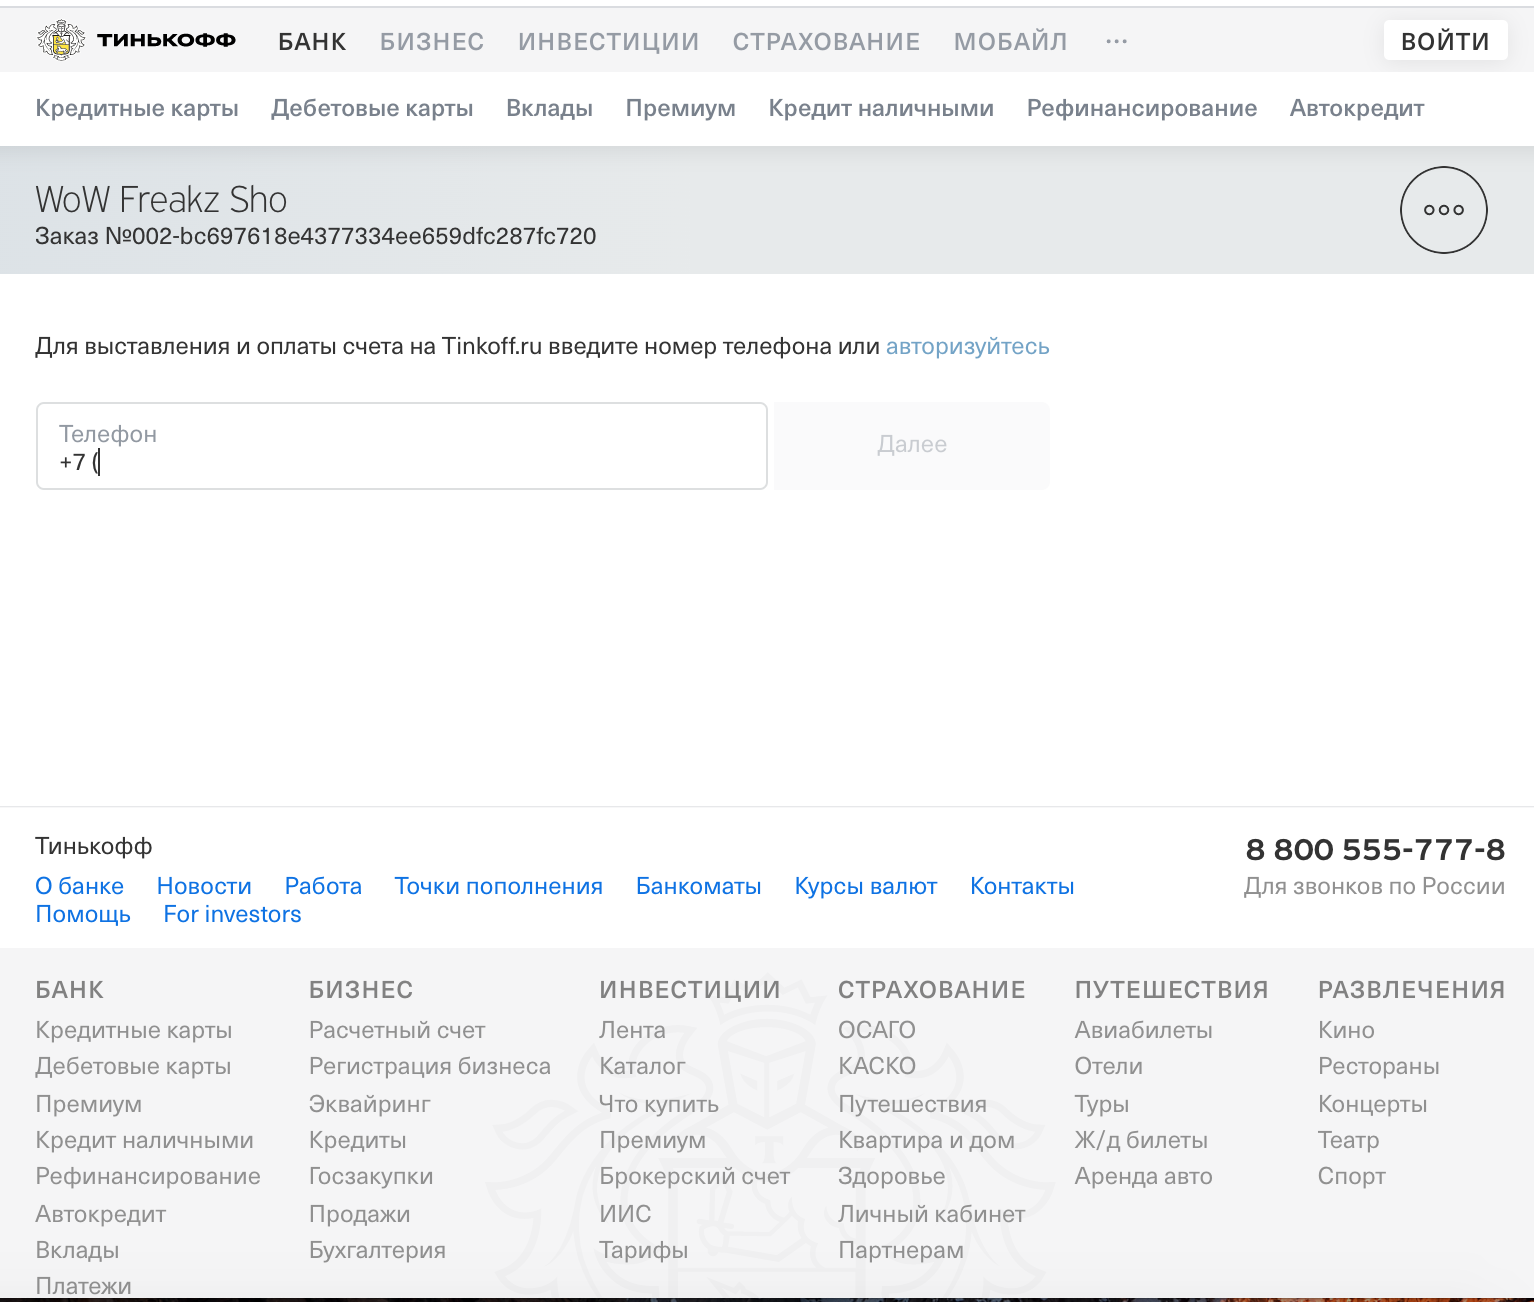1534x1302 pixels.
Task: Open Новости footer link
Action: pos(204,886)
